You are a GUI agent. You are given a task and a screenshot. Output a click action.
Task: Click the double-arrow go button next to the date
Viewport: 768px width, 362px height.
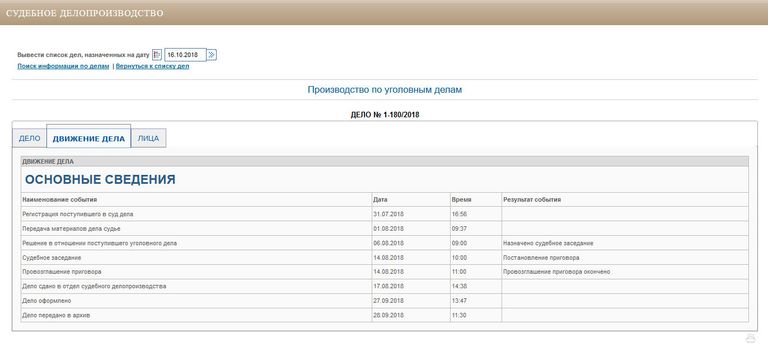212,55
